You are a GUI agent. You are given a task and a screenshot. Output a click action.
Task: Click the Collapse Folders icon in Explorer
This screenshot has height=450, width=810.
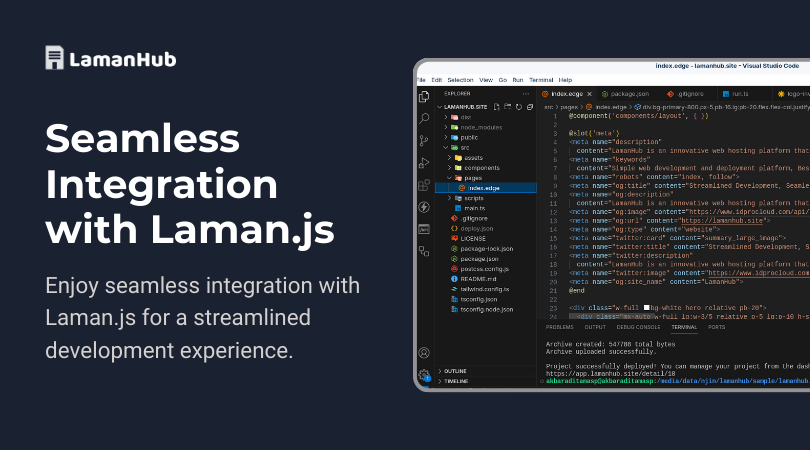530,107
